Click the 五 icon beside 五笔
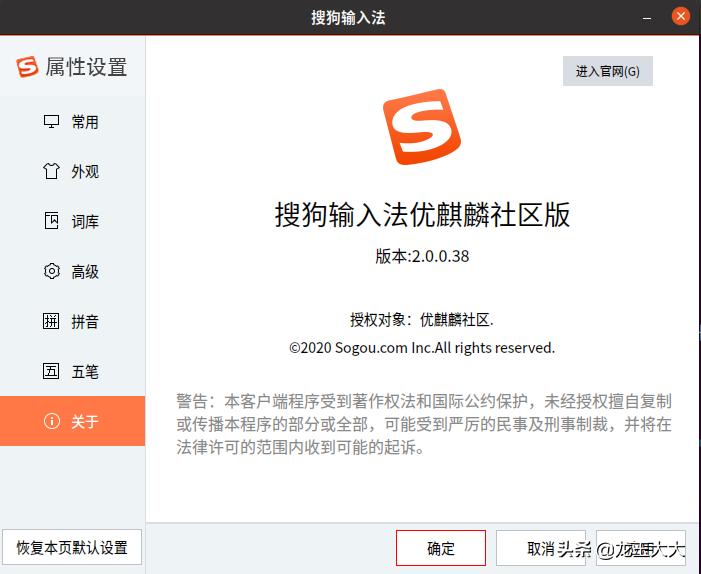Image resolution: width=701 pixels, height=574 pixels. pyautogui.click(x=51, y=371)
